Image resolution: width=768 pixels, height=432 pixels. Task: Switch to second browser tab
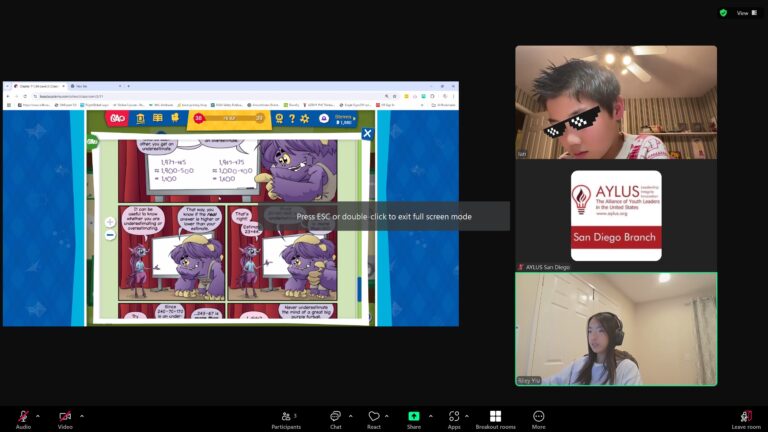tap(96, 86)
